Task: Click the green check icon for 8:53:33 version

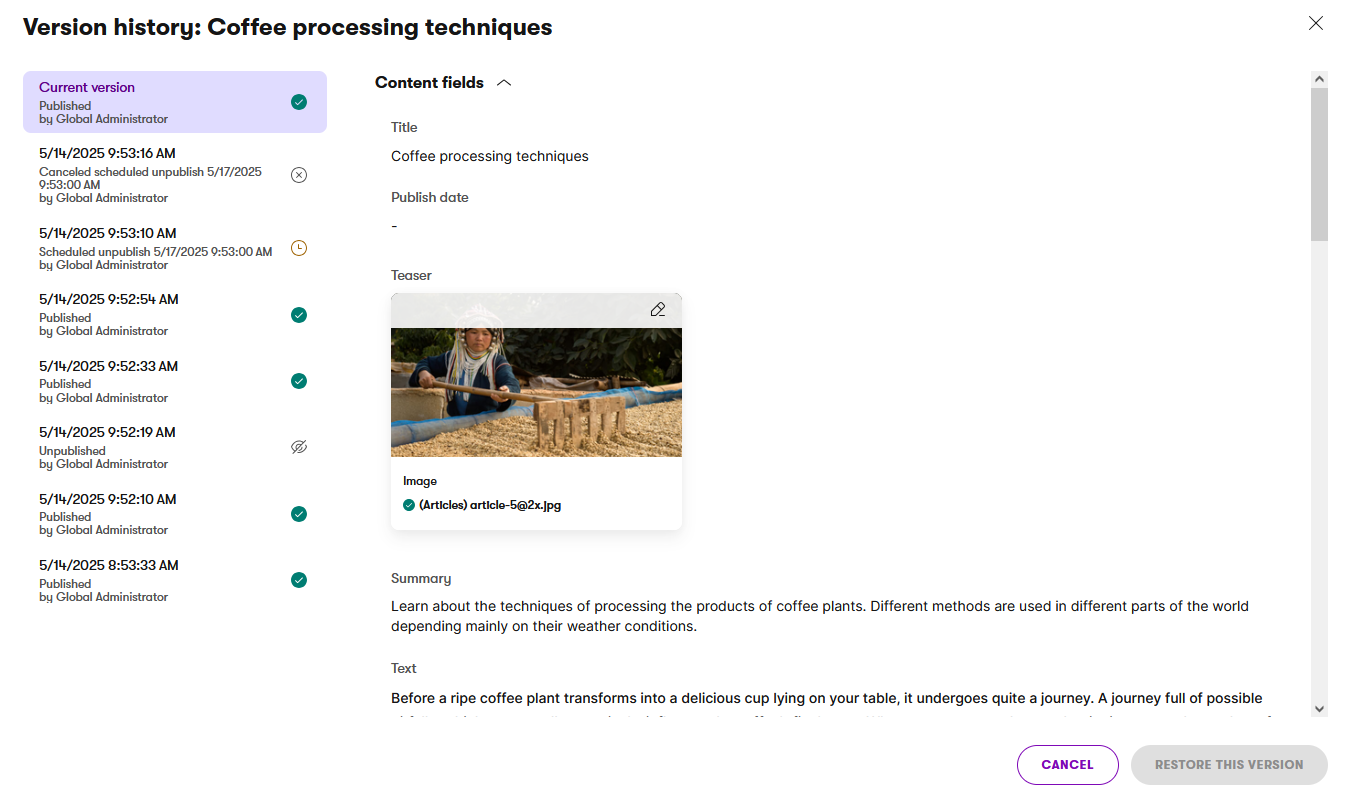Action: (298, 580)
